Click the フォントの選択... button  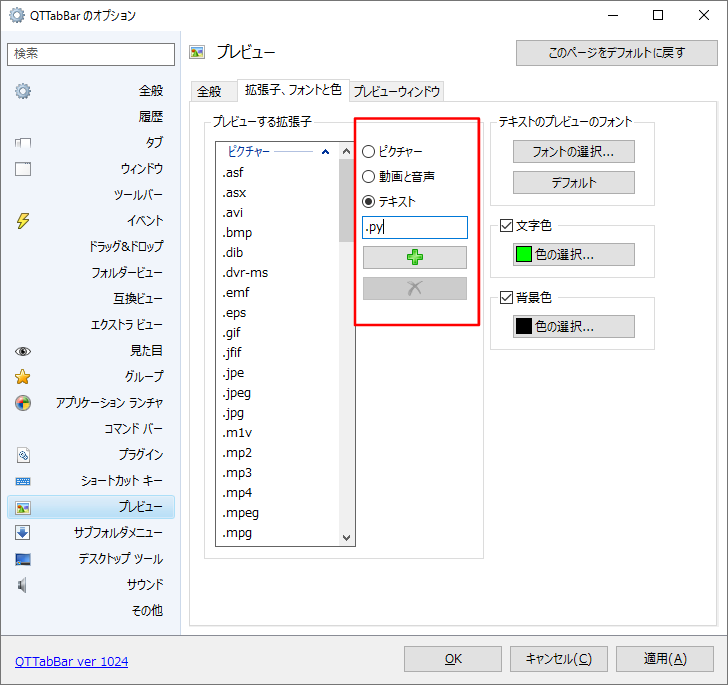573,151
